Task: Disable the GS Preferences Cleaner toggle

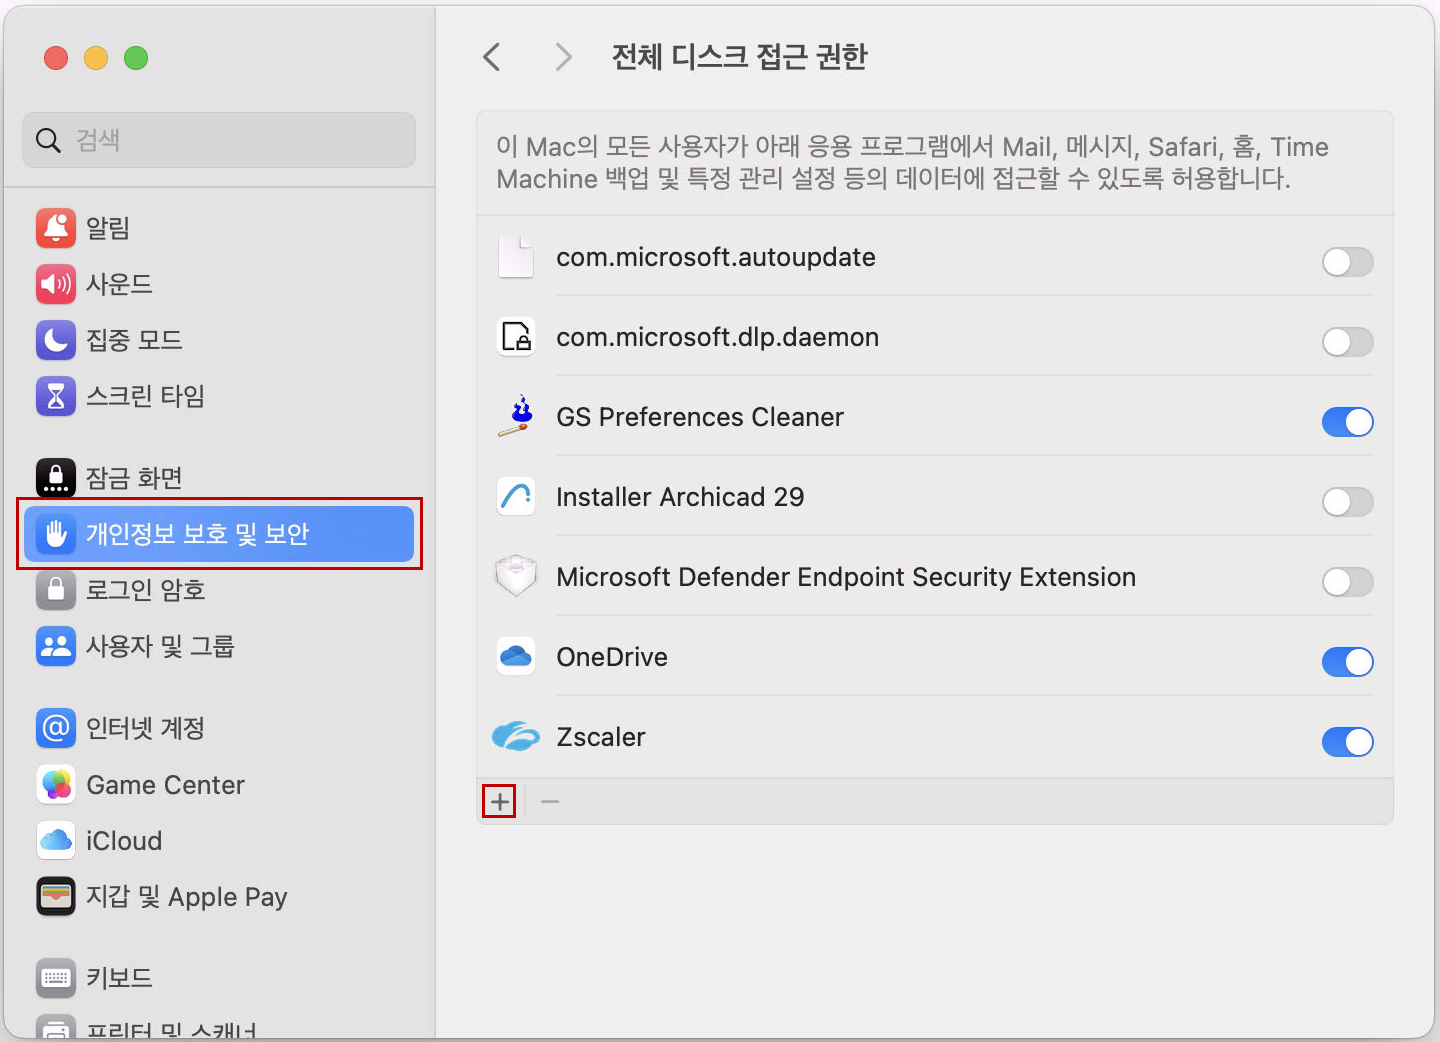Action: (x=1347, y=422)
